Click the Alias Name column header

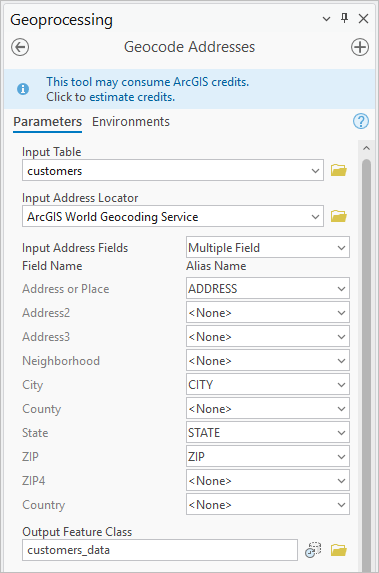(x=216, y=266)
